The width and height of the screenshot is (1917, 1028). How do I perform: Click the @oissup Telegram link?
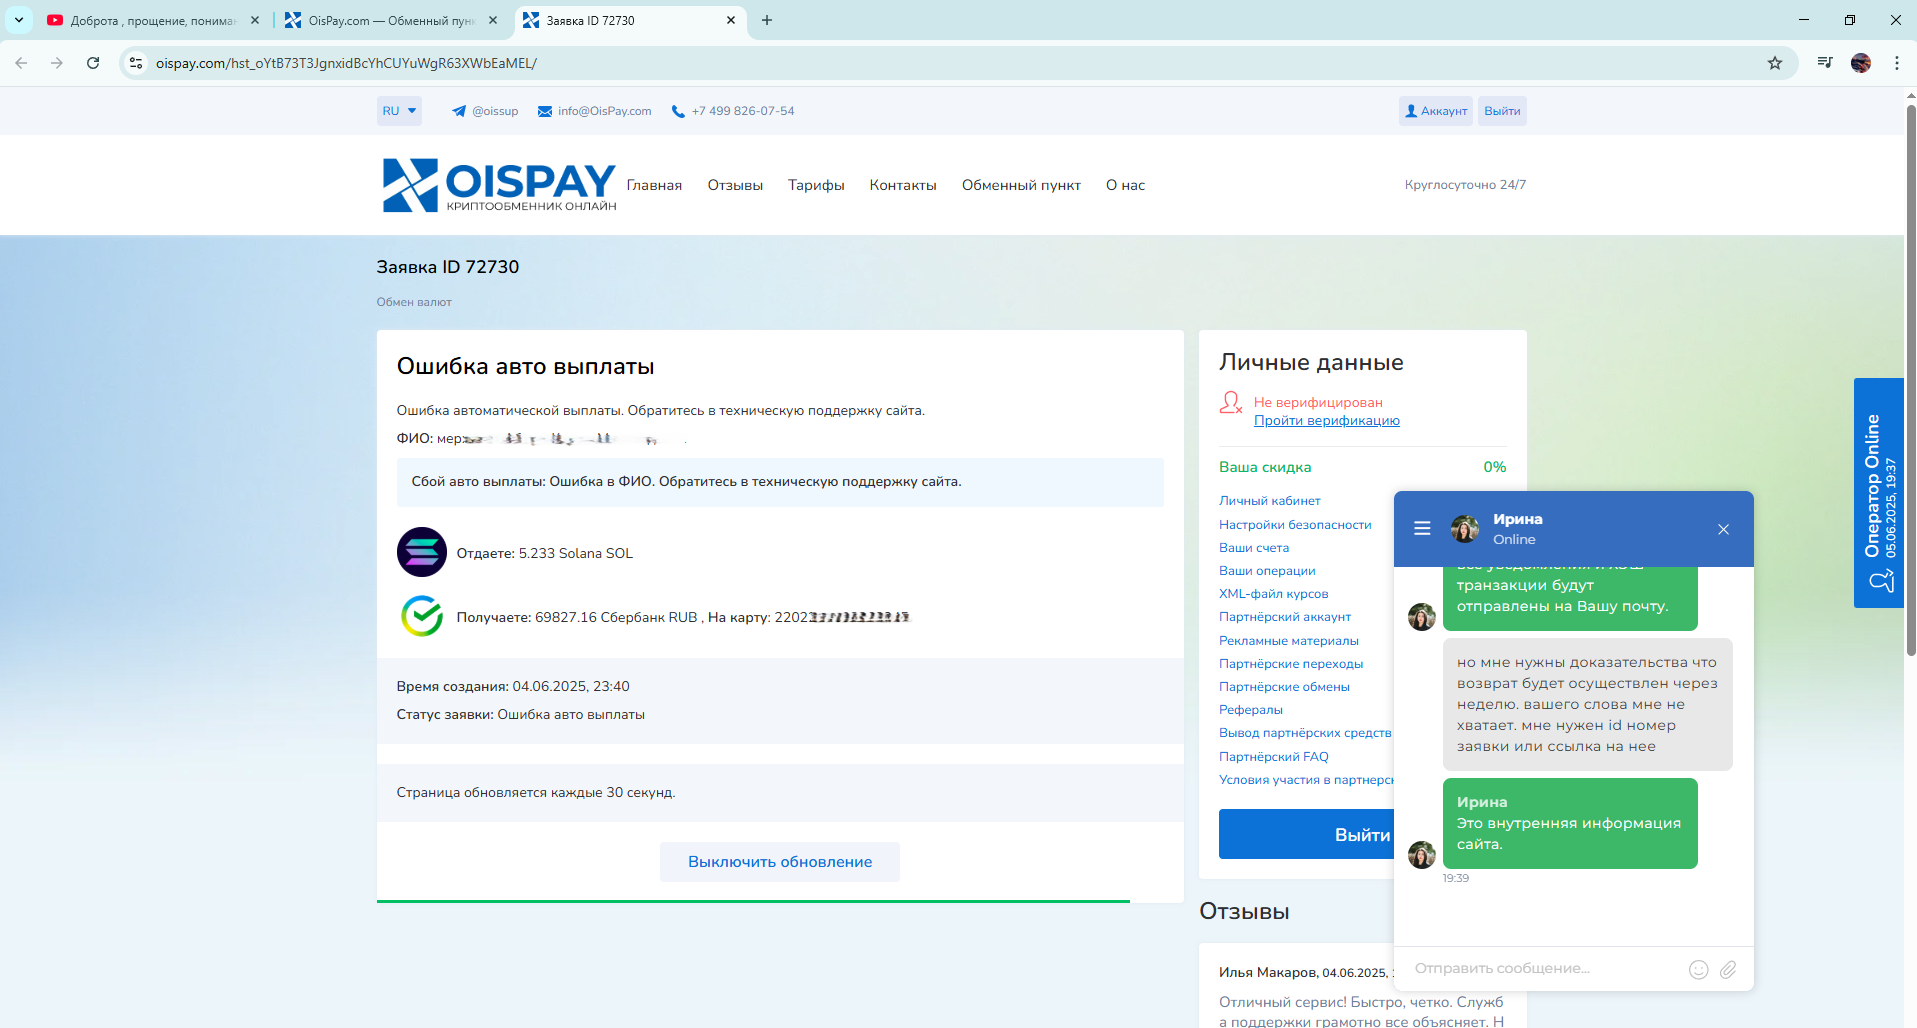(495, 111)
